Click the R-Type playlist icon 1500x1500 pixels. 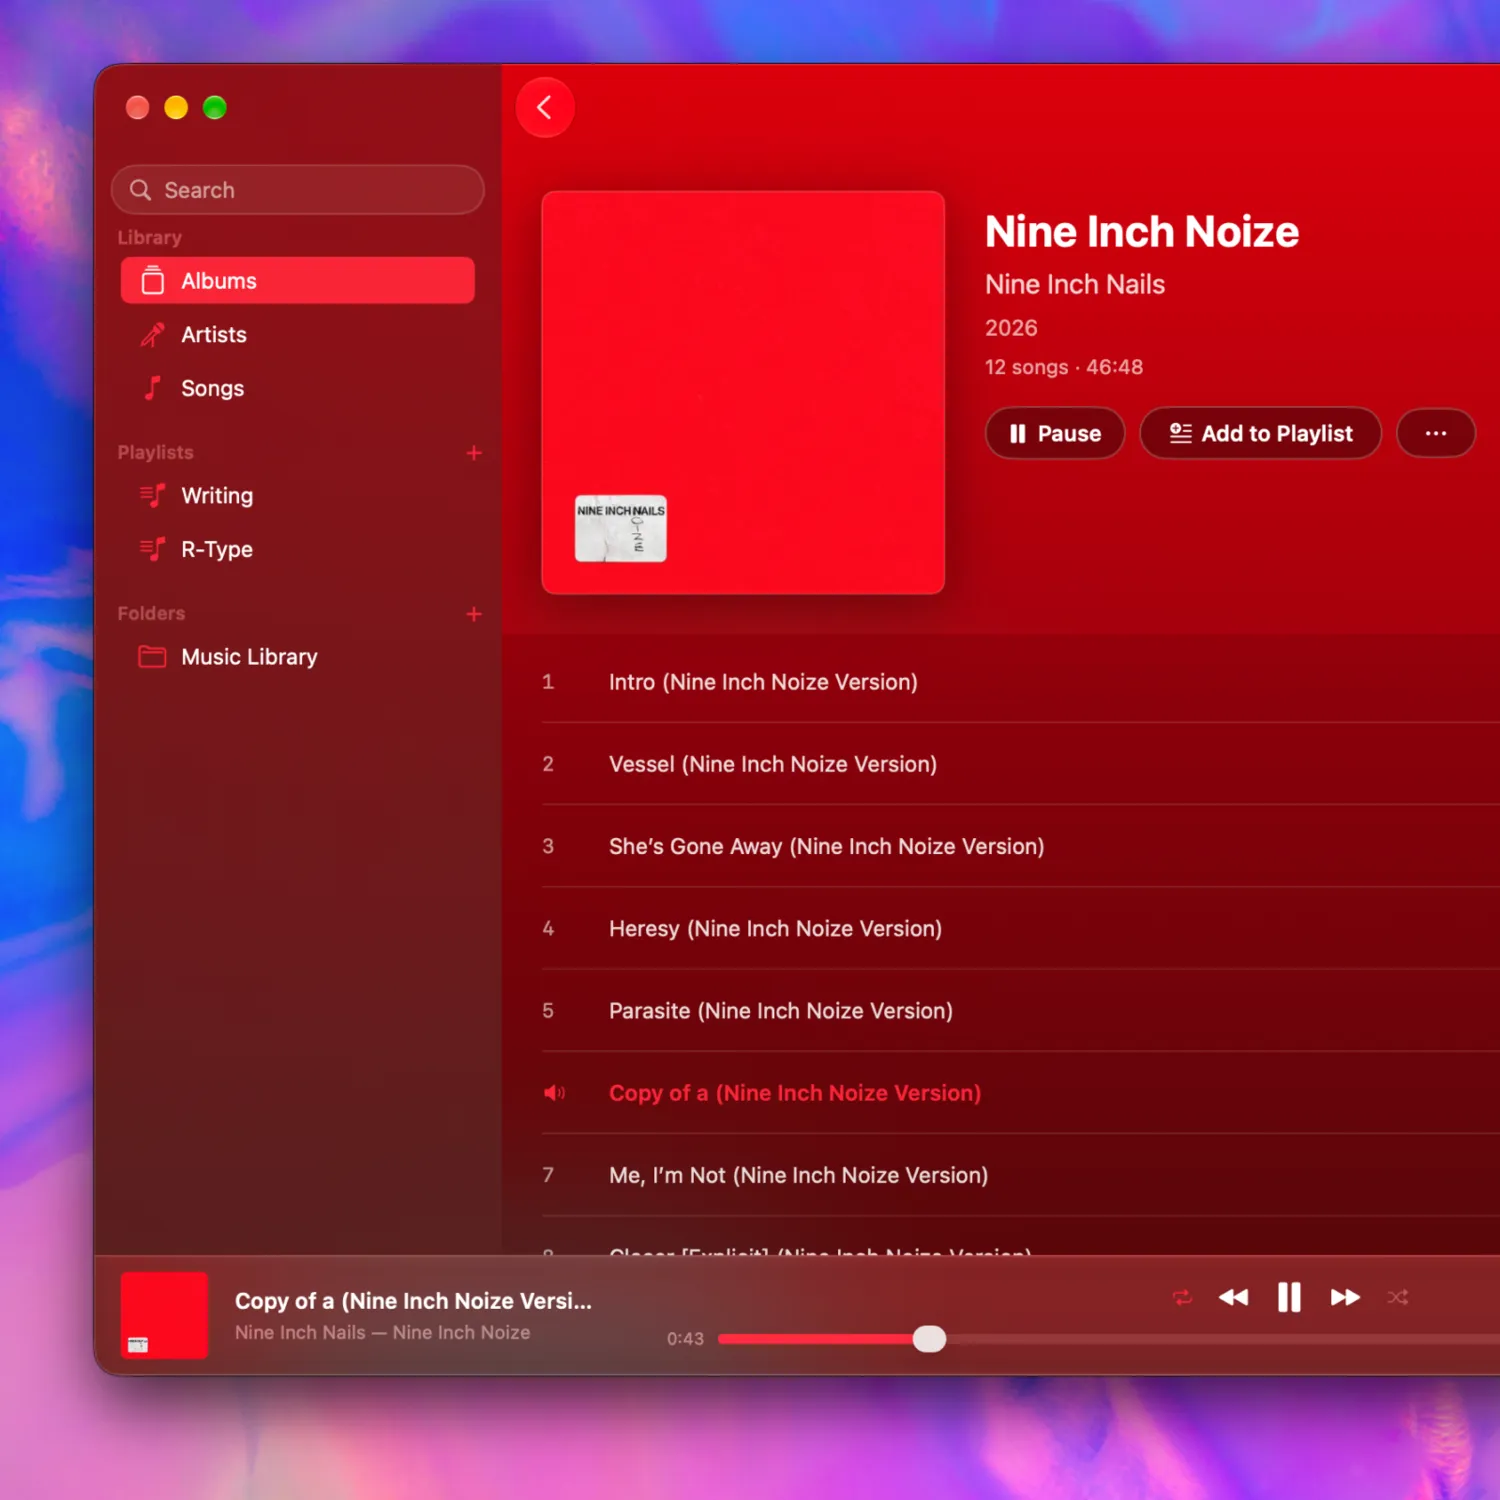tap(153, 549)
